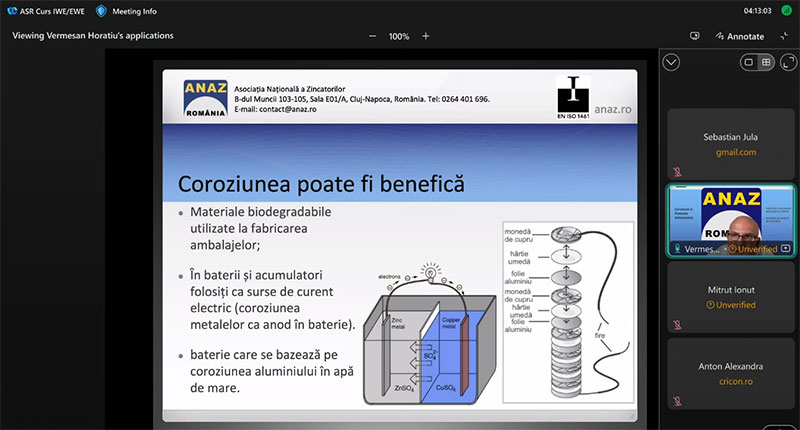Click the light bulb in battery diagram

pos(431,272)
